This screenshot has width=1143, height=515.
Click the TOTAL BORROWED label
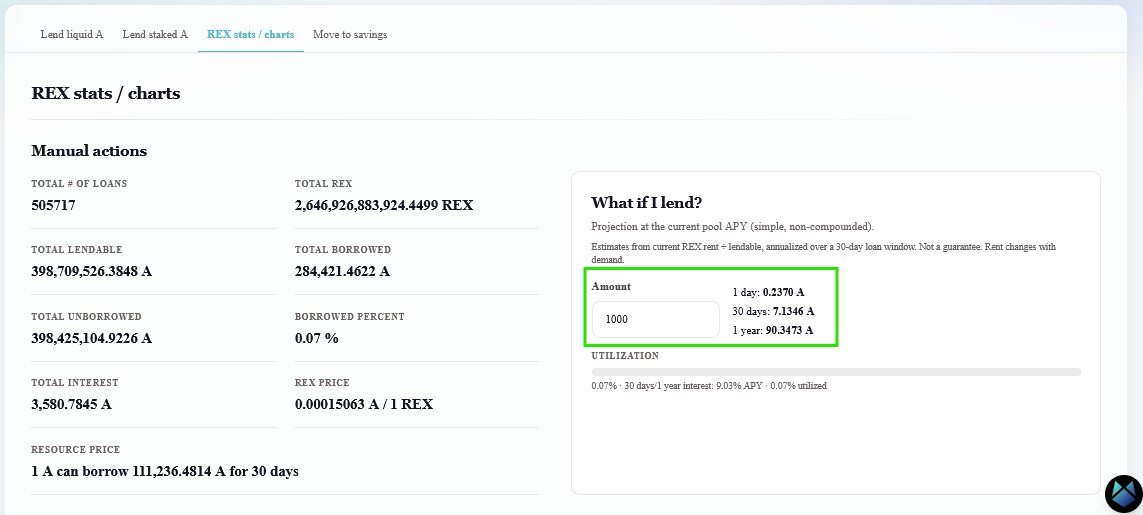(343, 249)
